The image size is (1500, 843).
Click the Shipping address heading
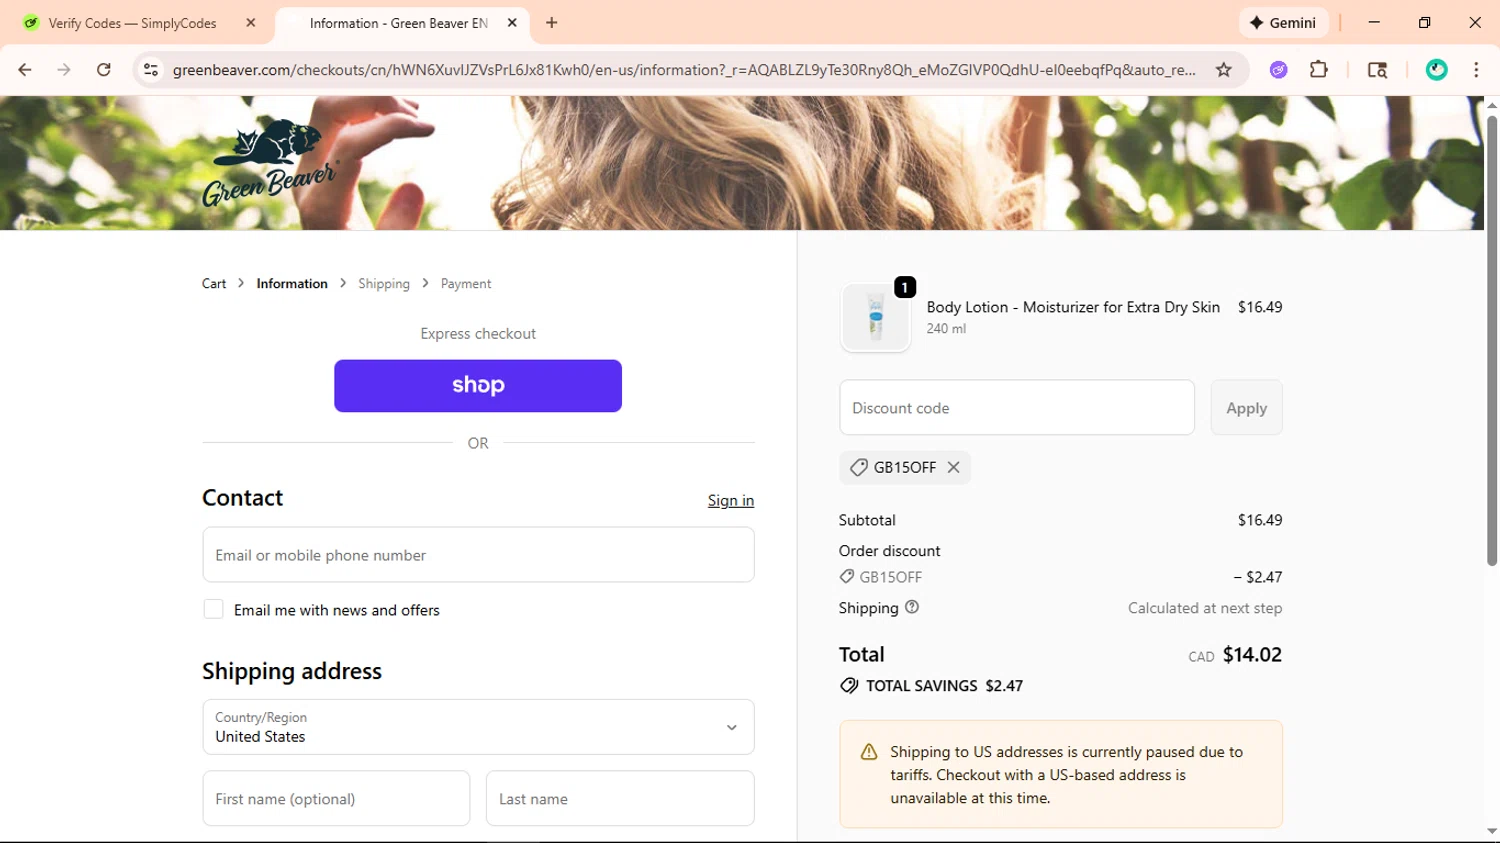tap(292, 671)
